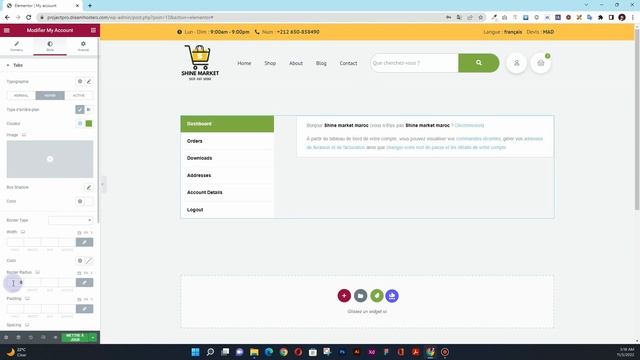
Task: Open the Contact nav link
Action: [x=349, y=63]
